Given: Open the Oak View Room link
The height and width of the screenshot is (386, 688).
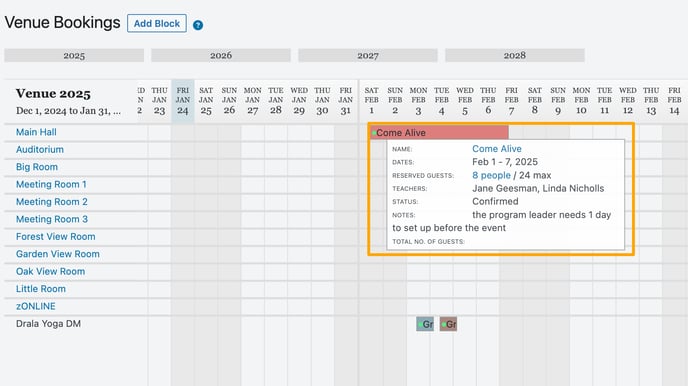Looking at the screenshot, I should (x=50, y=272).
